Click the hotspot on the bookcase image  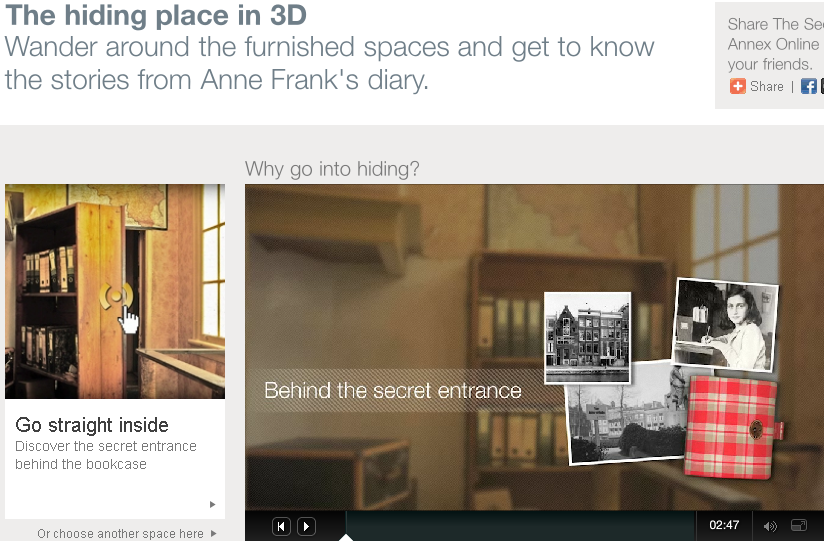116,296
